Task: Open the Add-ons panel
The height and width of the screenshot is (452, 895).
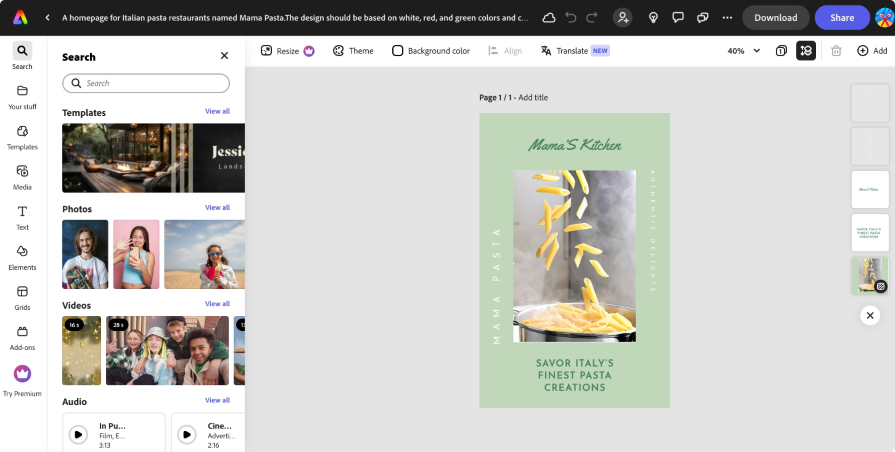Action: coord(22,337)
